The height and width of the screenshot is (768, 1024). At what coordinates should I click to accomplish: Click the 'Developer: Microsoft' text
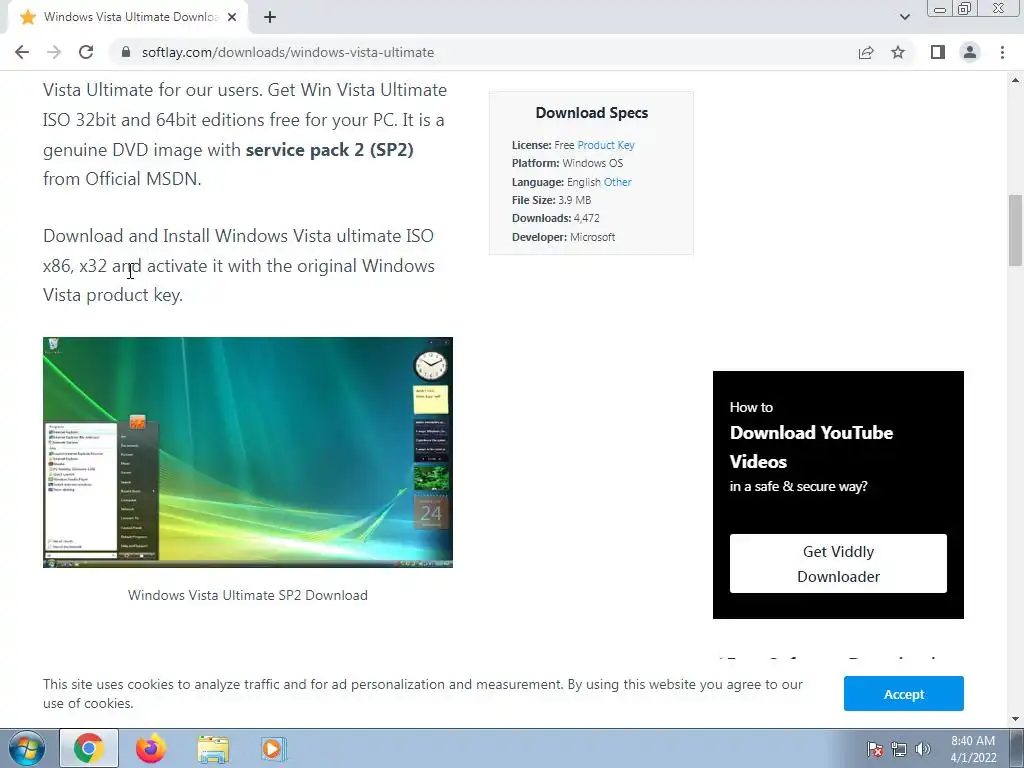pyautogui.click(x=564, y=237)
